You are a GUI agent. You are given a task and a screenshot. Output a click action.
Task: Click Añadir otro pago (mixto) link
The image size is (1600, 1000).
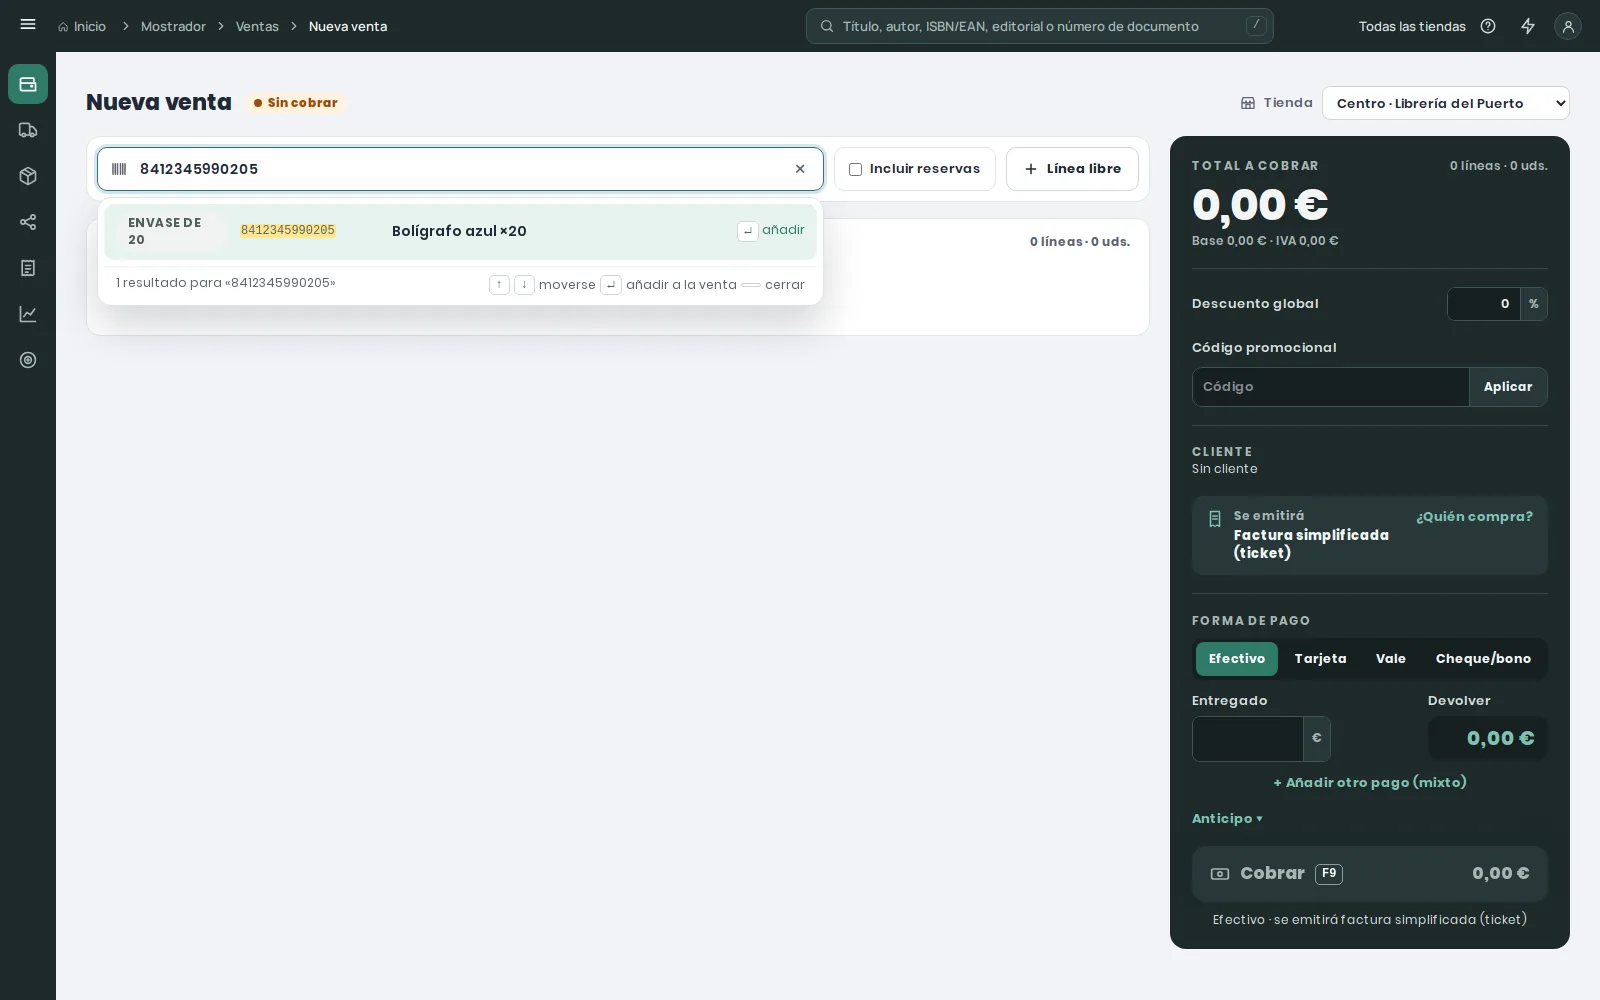click(1370, 782)
